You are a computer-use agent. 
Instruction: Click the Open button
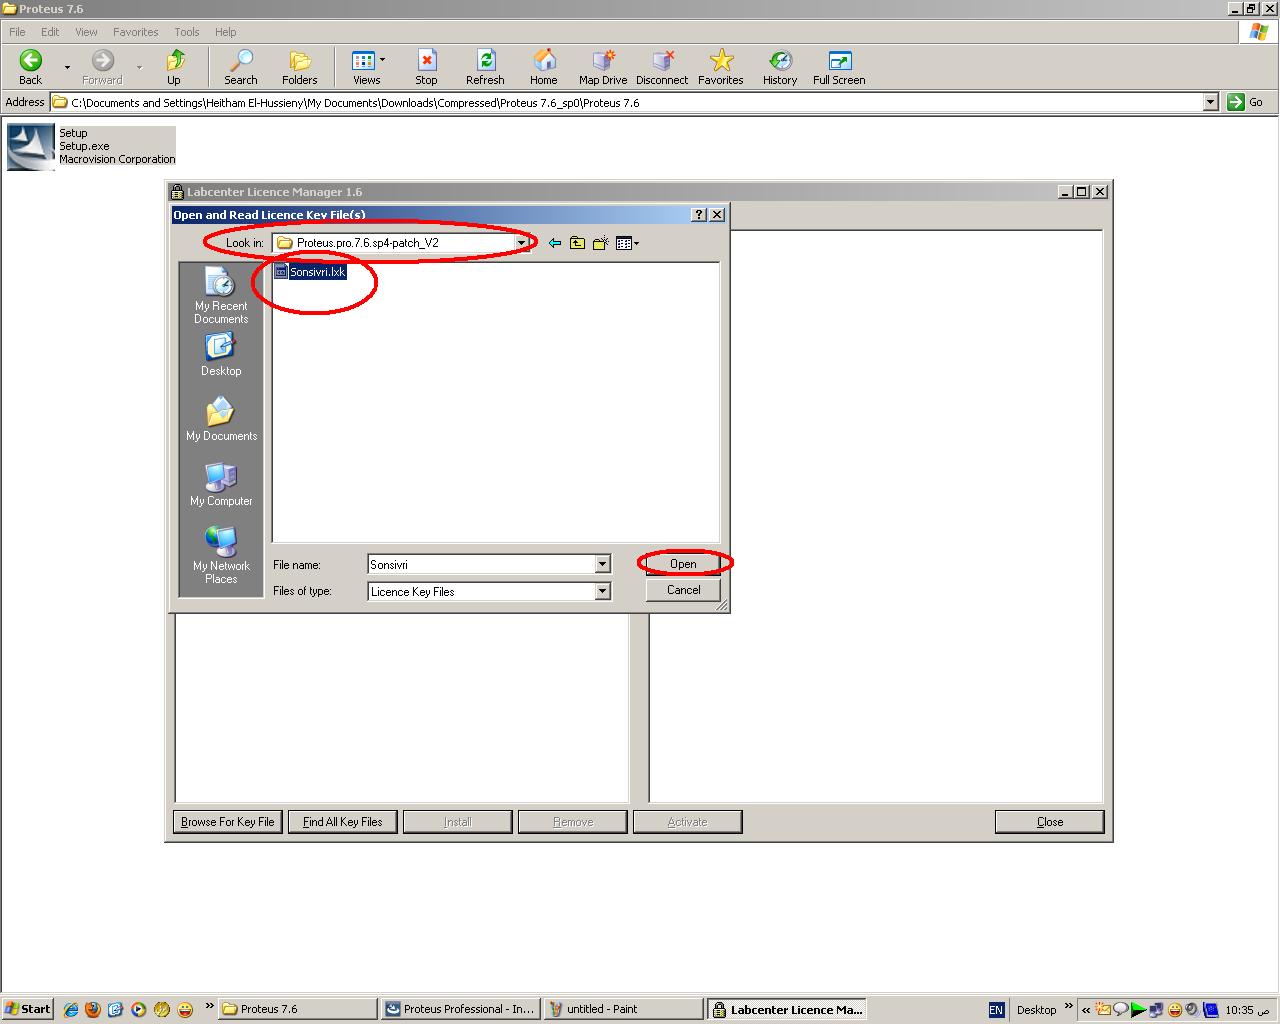click(683, 564)
